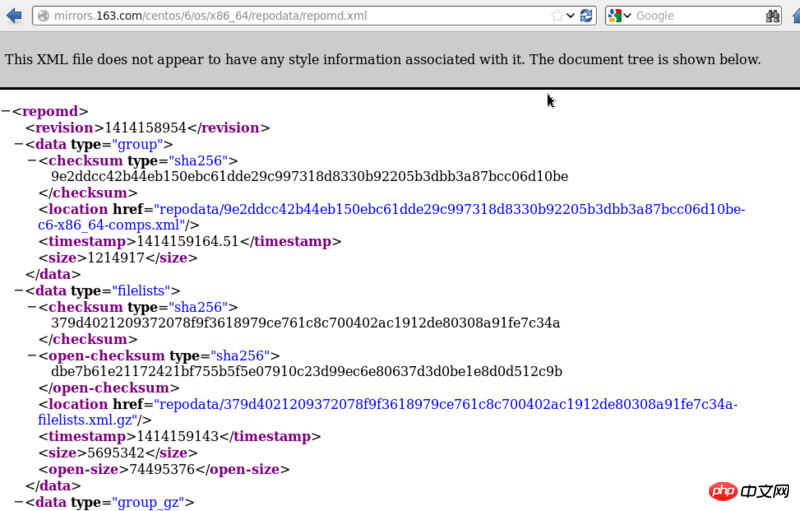Collapse the data type="filelists" node
The width and height of the screenshot is (800, 511).
(19, 291)
